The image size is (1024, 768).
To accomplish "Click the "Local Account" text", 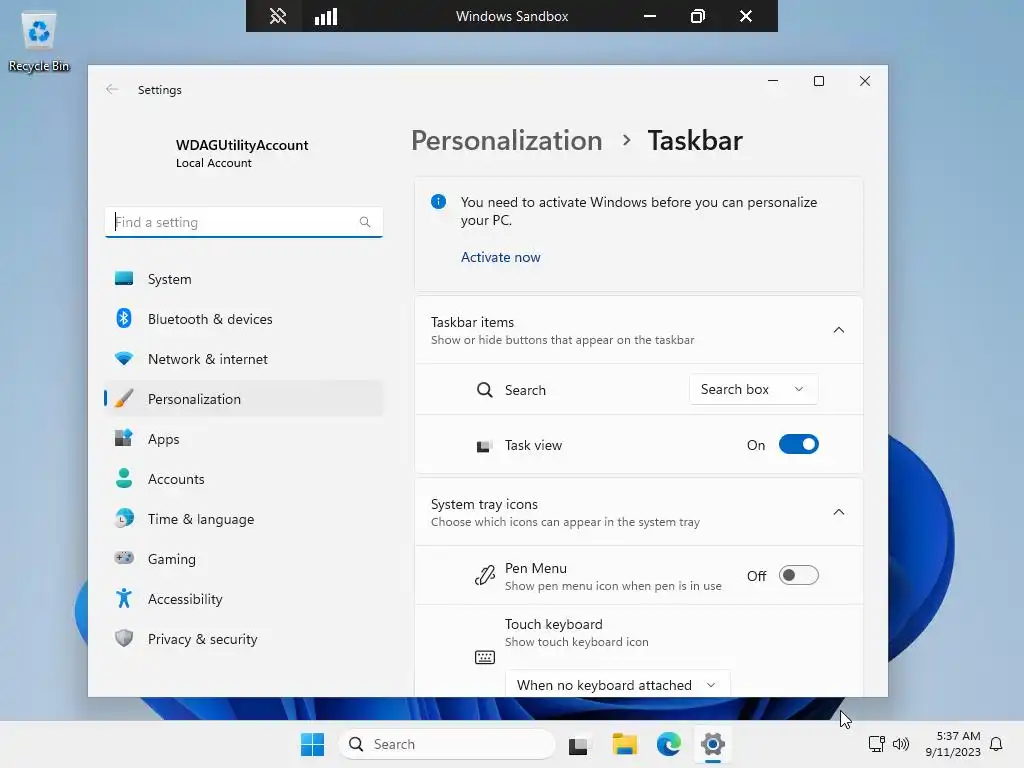I will (214, 163).
